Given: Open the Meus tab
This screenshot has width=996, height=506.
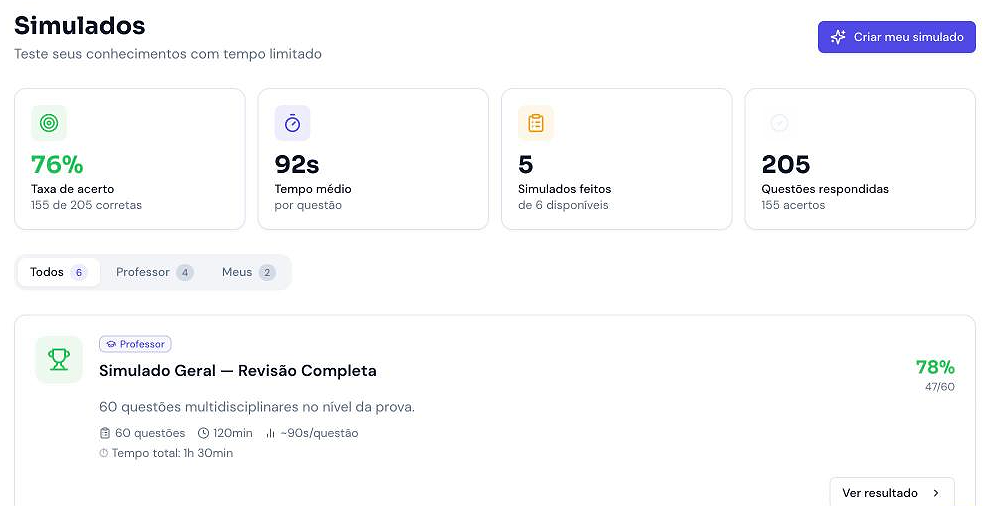Looking at the screenshot, I should [248, 272].
